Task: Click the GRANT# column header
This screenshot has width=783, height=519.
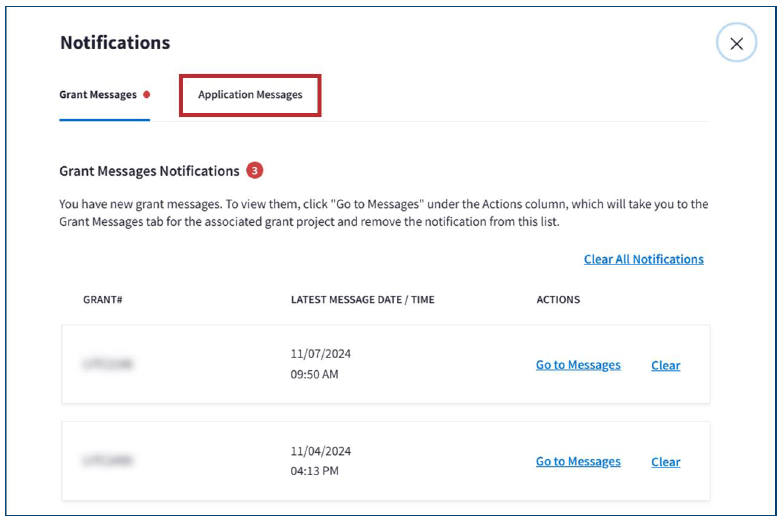Action: point(102,300)
